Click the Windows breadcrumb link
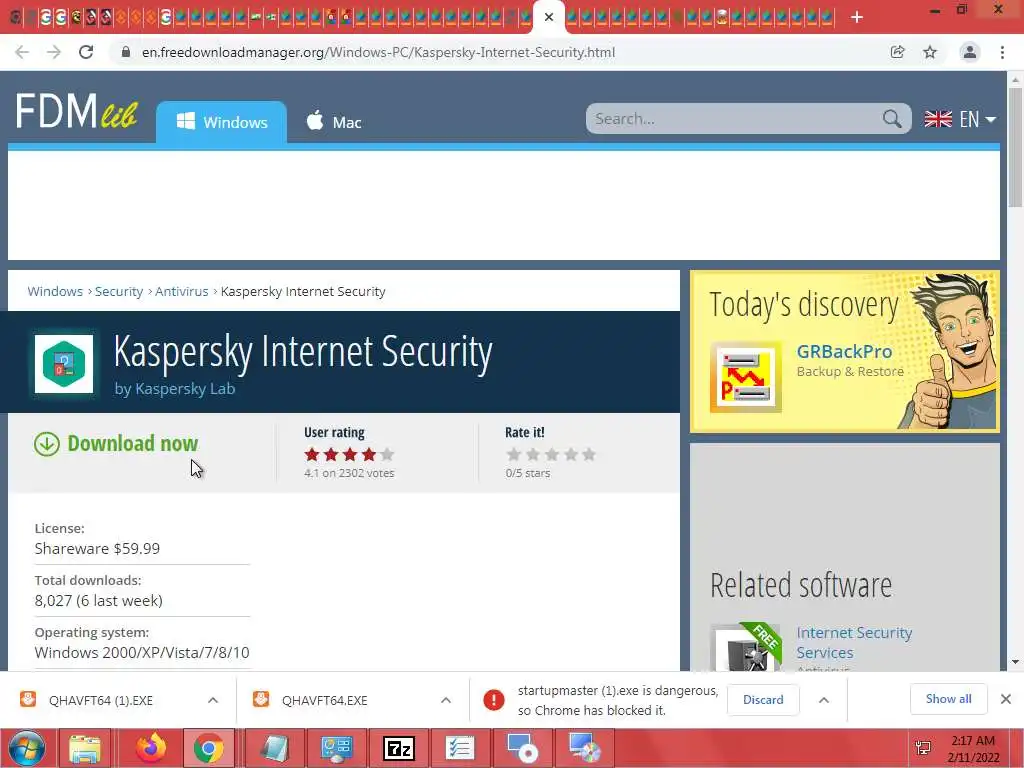Screen dimensions: 1024x768 tap(55, 291)
